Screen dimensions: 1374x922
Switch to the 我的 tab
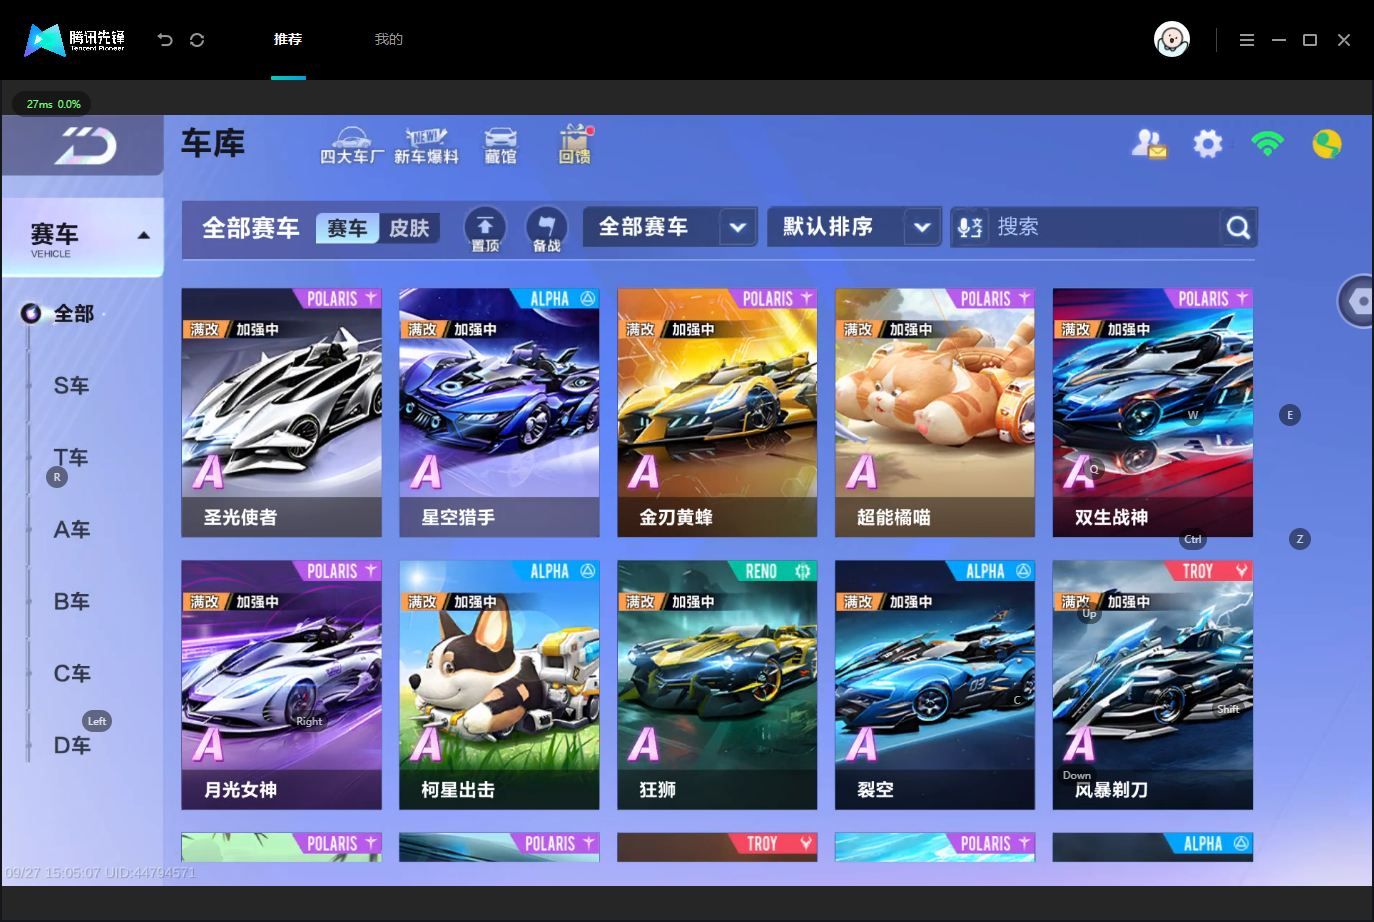click(389, 40)
